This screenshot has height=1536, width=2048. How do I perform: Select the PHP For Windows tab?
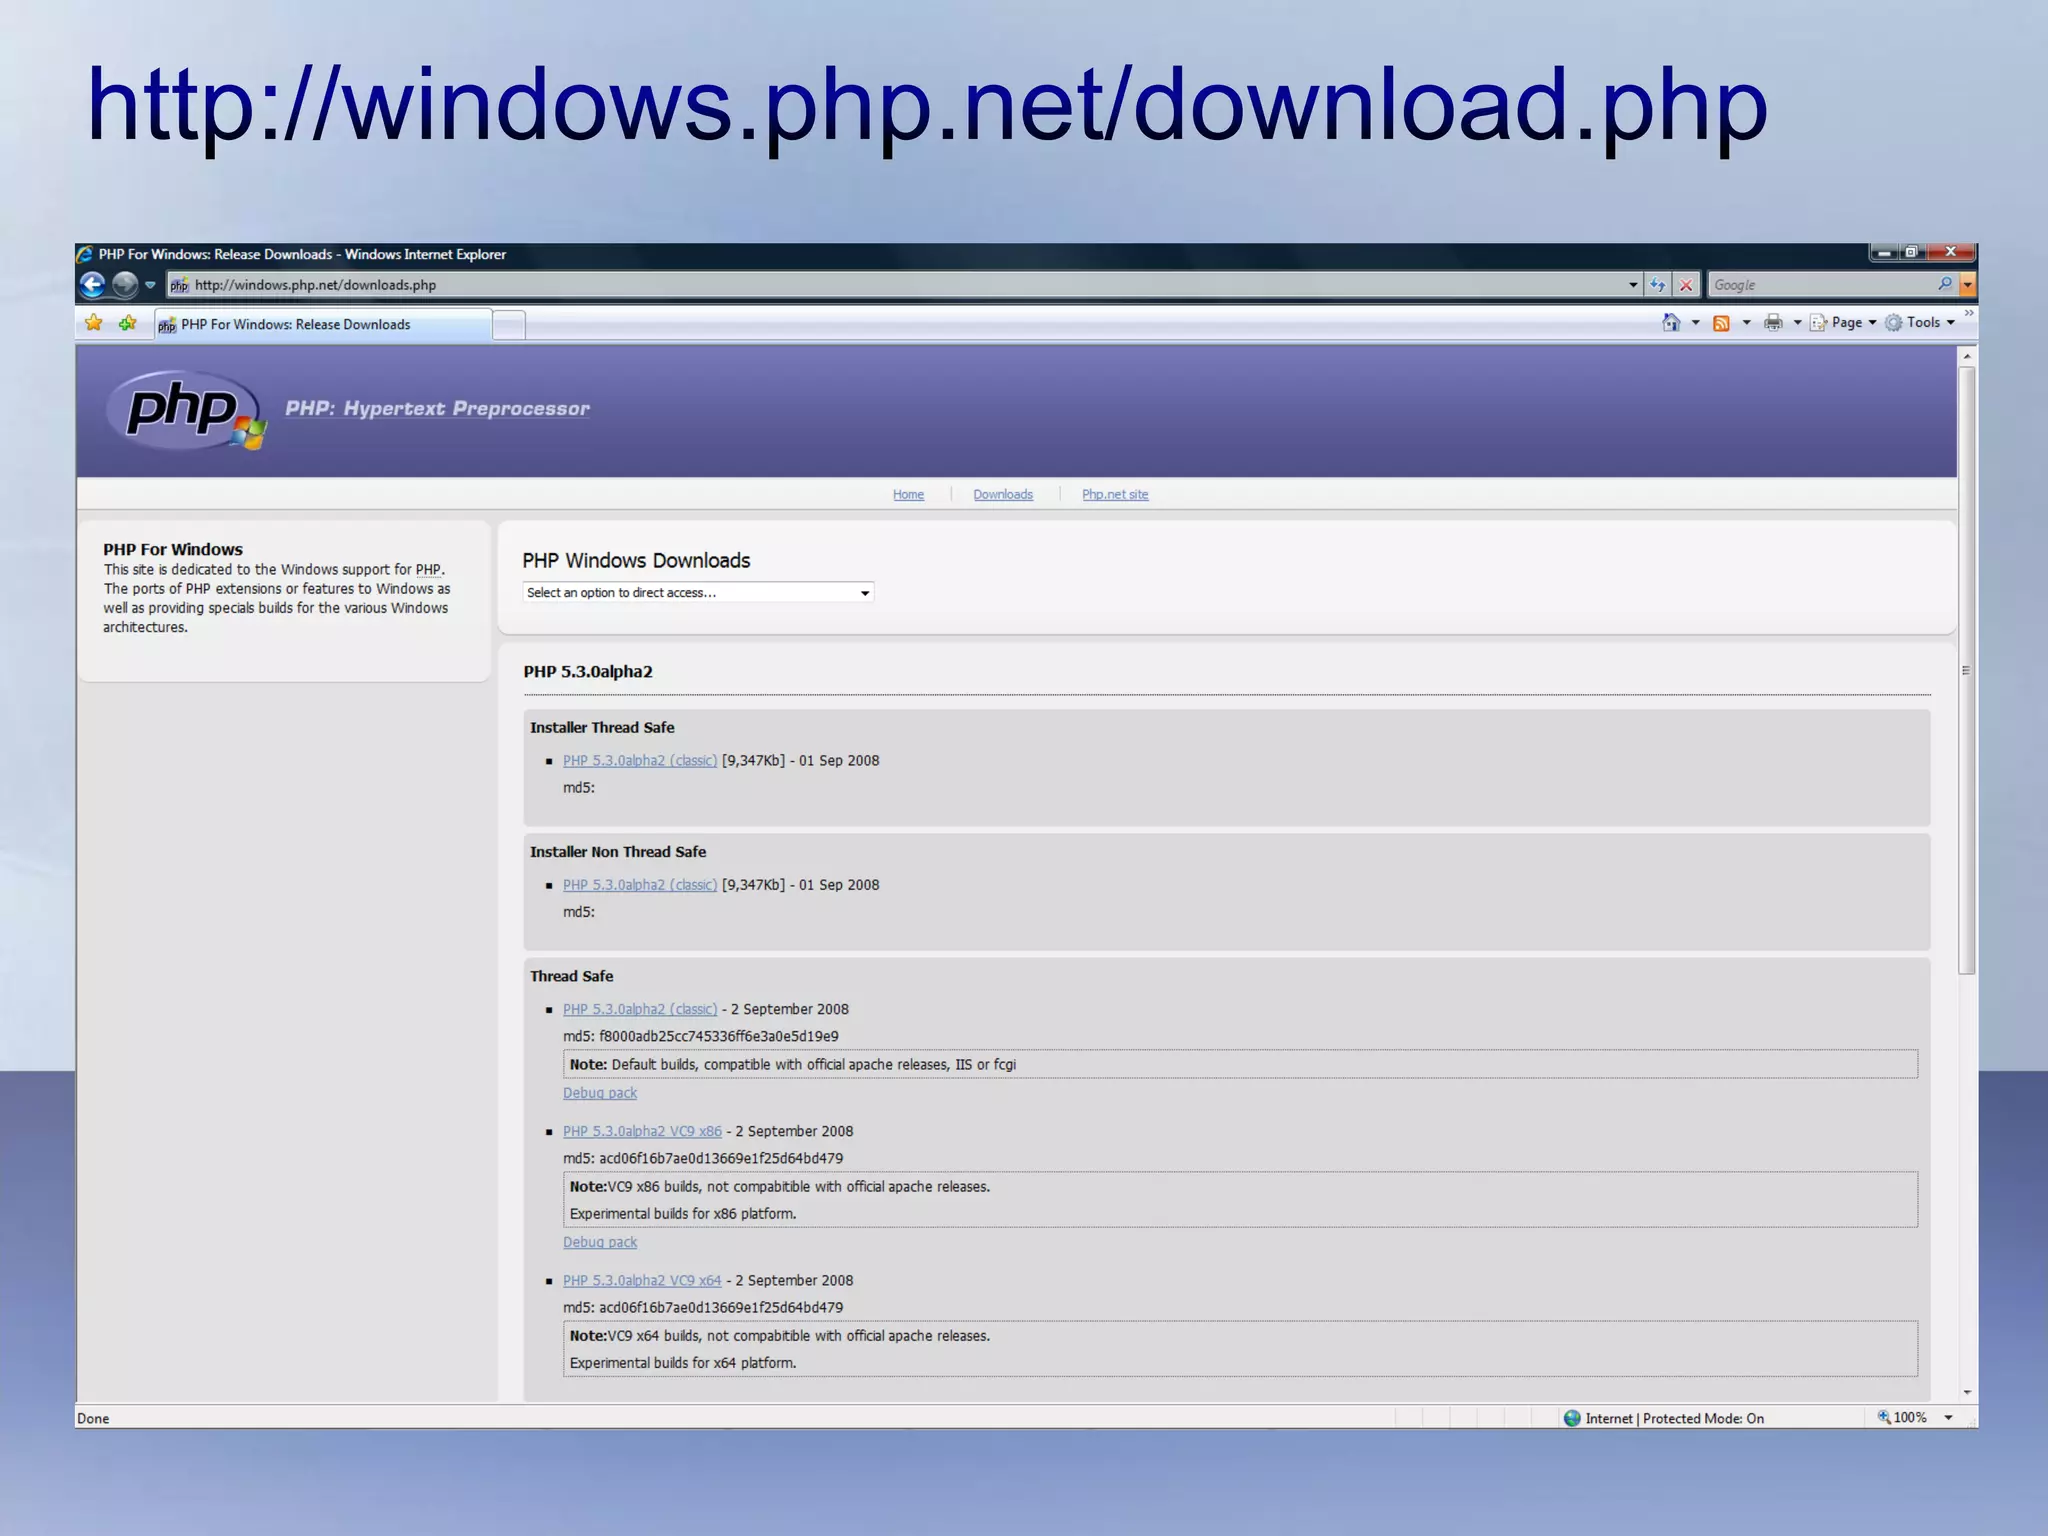coord(323,325)
